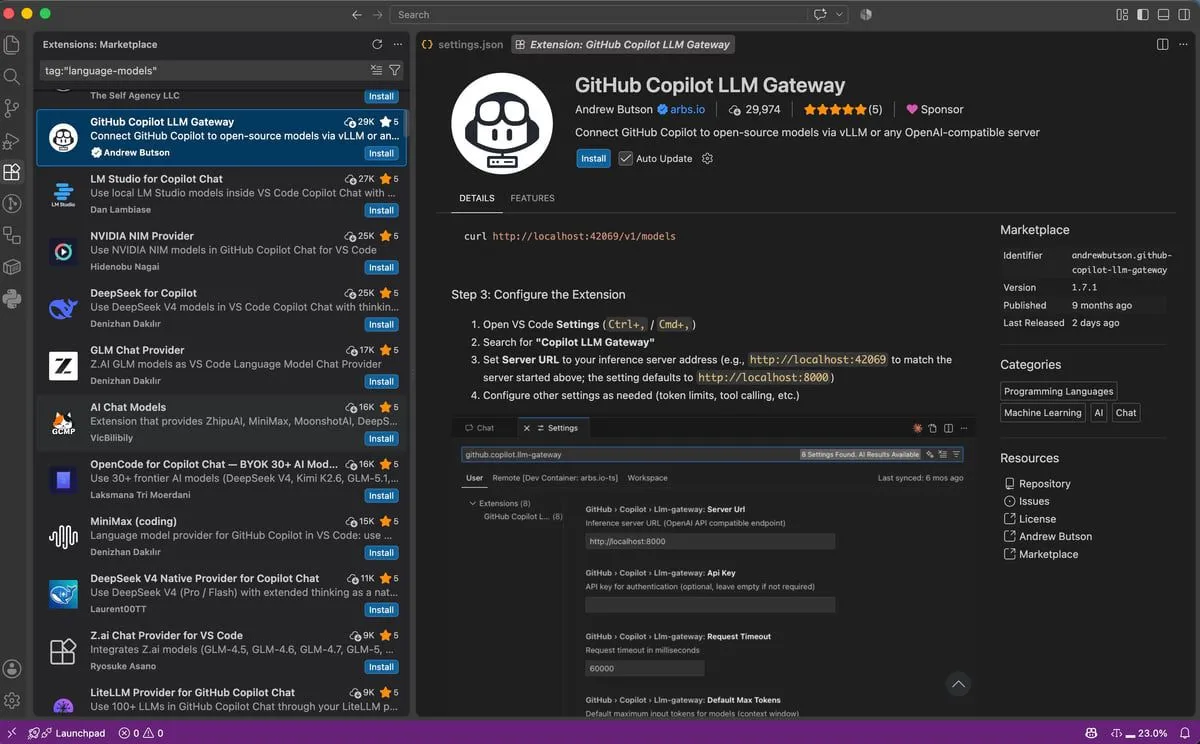The image size is (1200, 744).
Task: Open the Explorer view in activity bar
Action: 12,45
